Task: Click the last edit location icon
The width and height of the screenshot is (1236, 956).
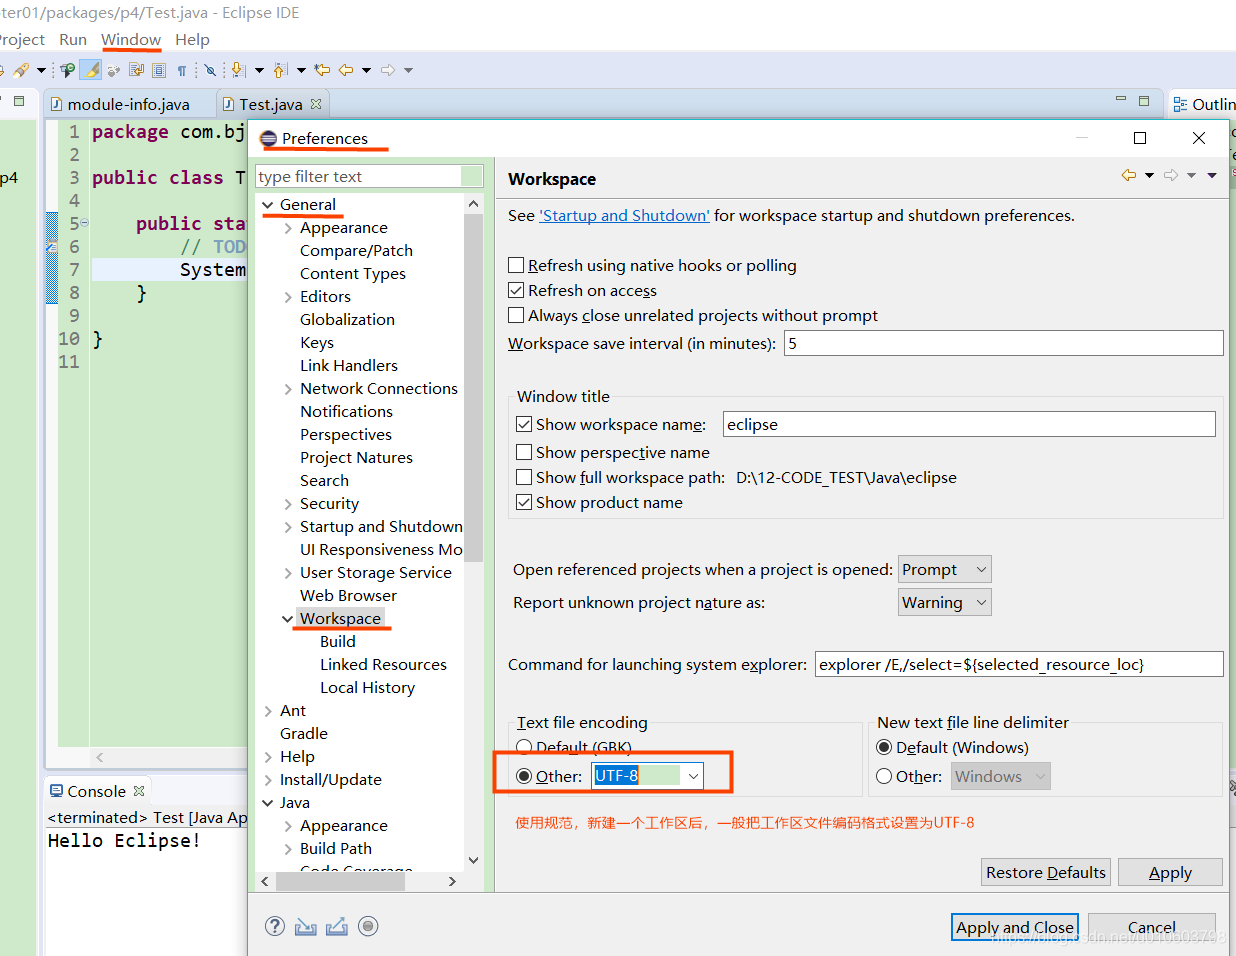Action: pos(322,70)
